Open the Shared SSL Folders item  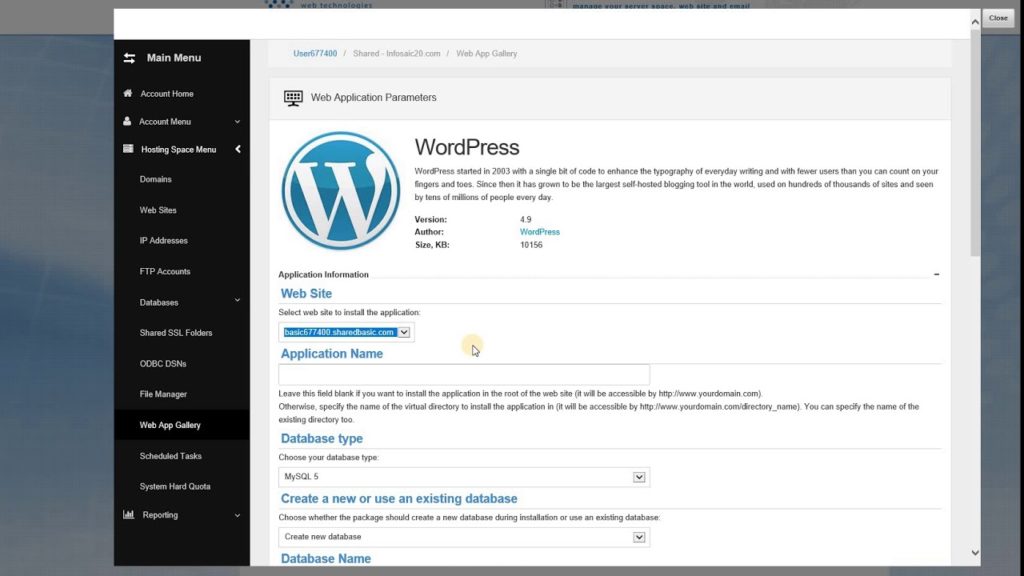pos(176,332)
